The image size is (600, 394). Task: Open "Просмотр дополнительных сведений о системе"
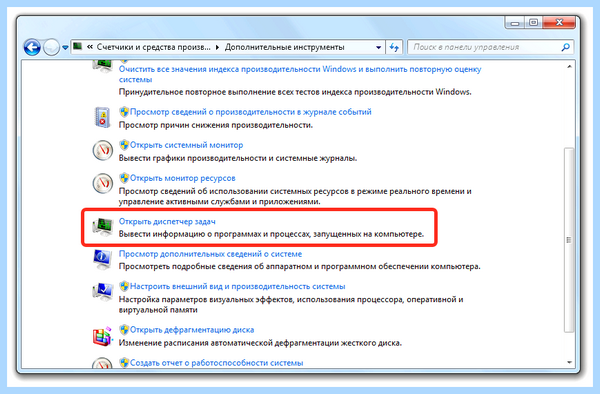pos(210,254)
